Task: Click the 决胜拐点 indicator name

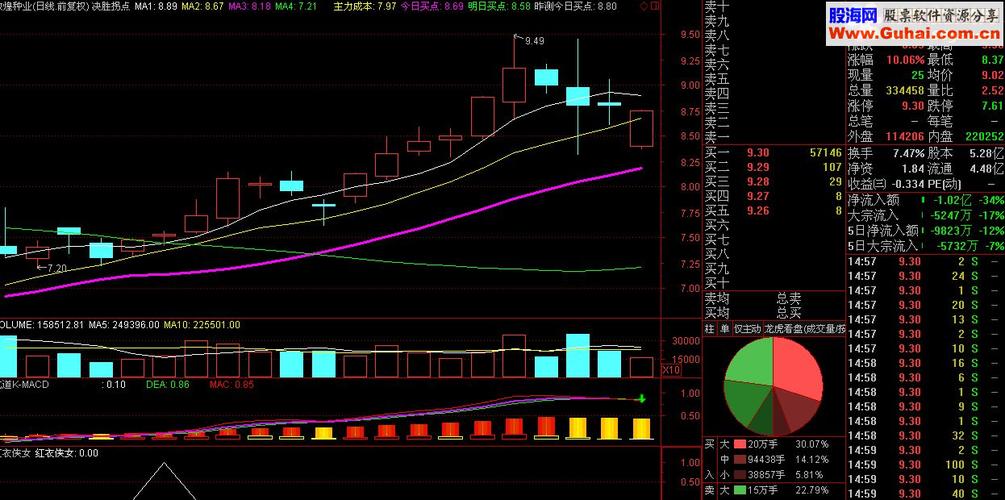Action: click(x=111, y=6)
